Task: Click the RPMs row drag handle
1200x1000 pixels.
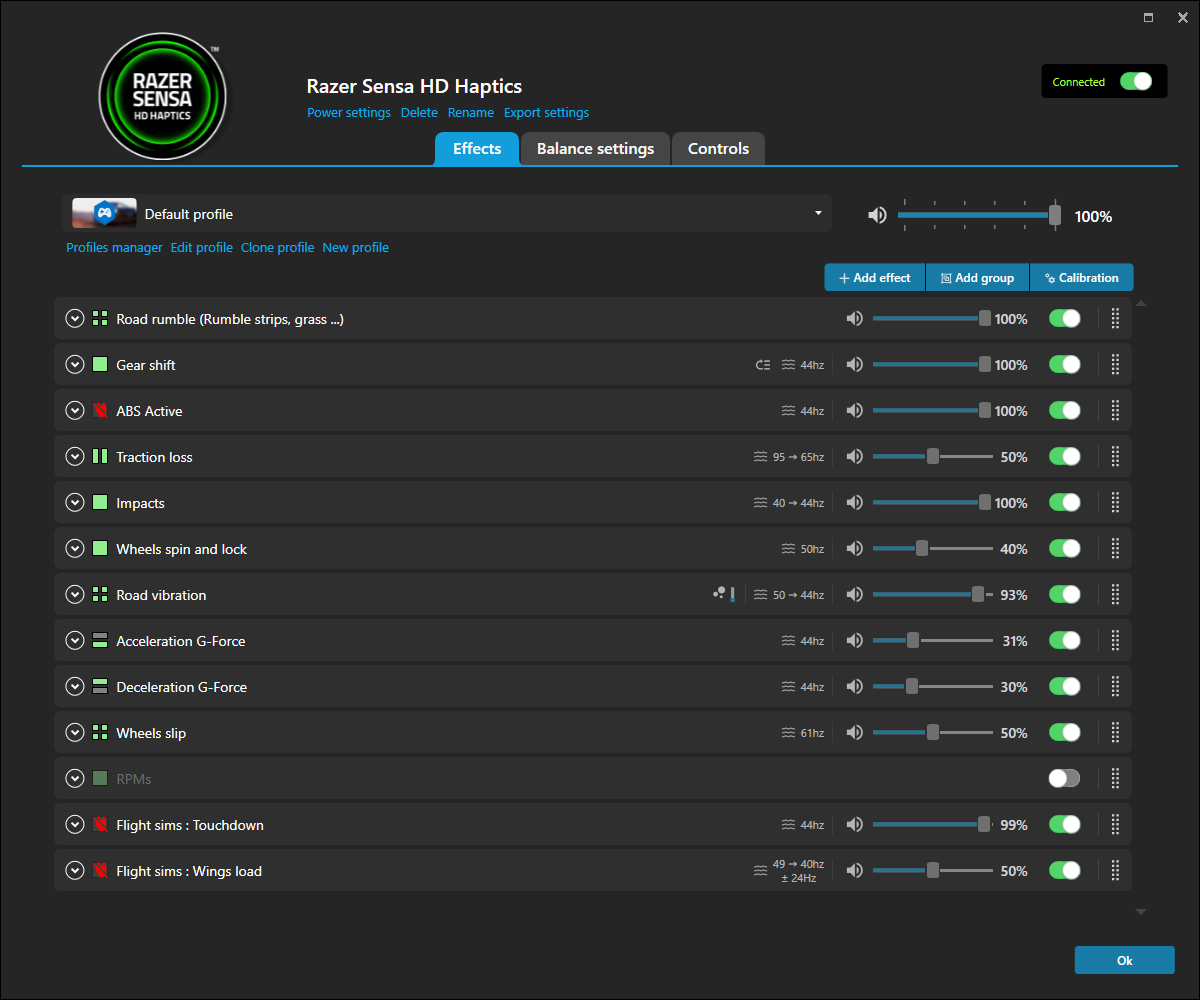Action: point(1115,779)
